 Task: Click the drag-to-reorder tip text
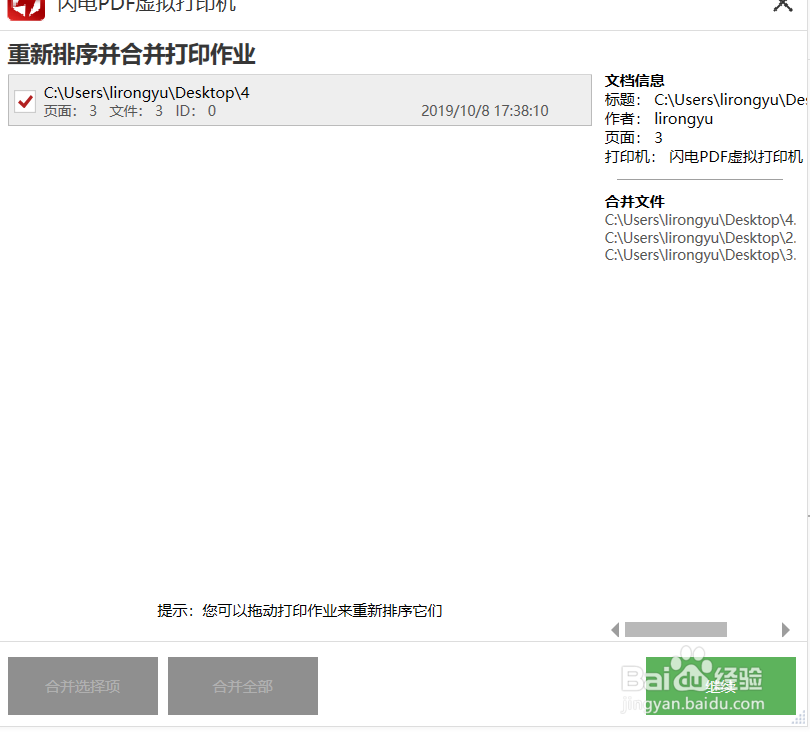click(300, 611)
